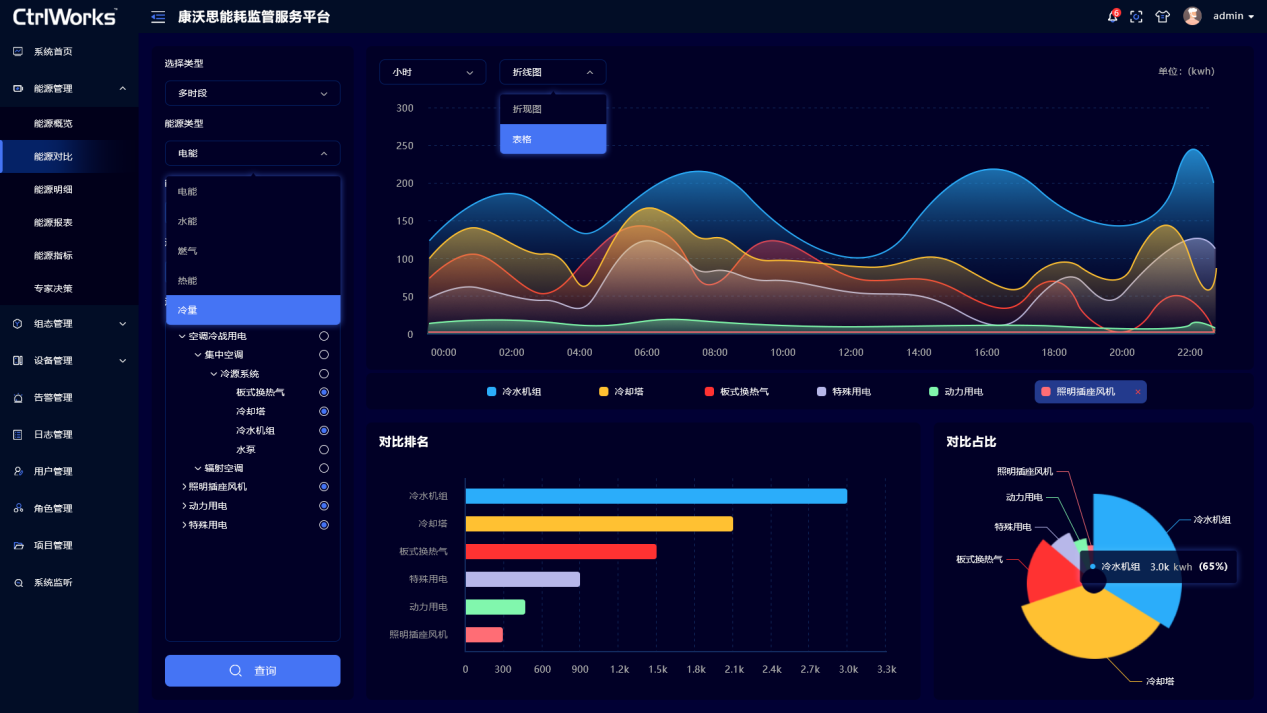Image resolution: width=1267 pixels, height=713 pixels.
Task: Remove 照明插座风机 legend with x icon
Action: (x=1138, y=392)
